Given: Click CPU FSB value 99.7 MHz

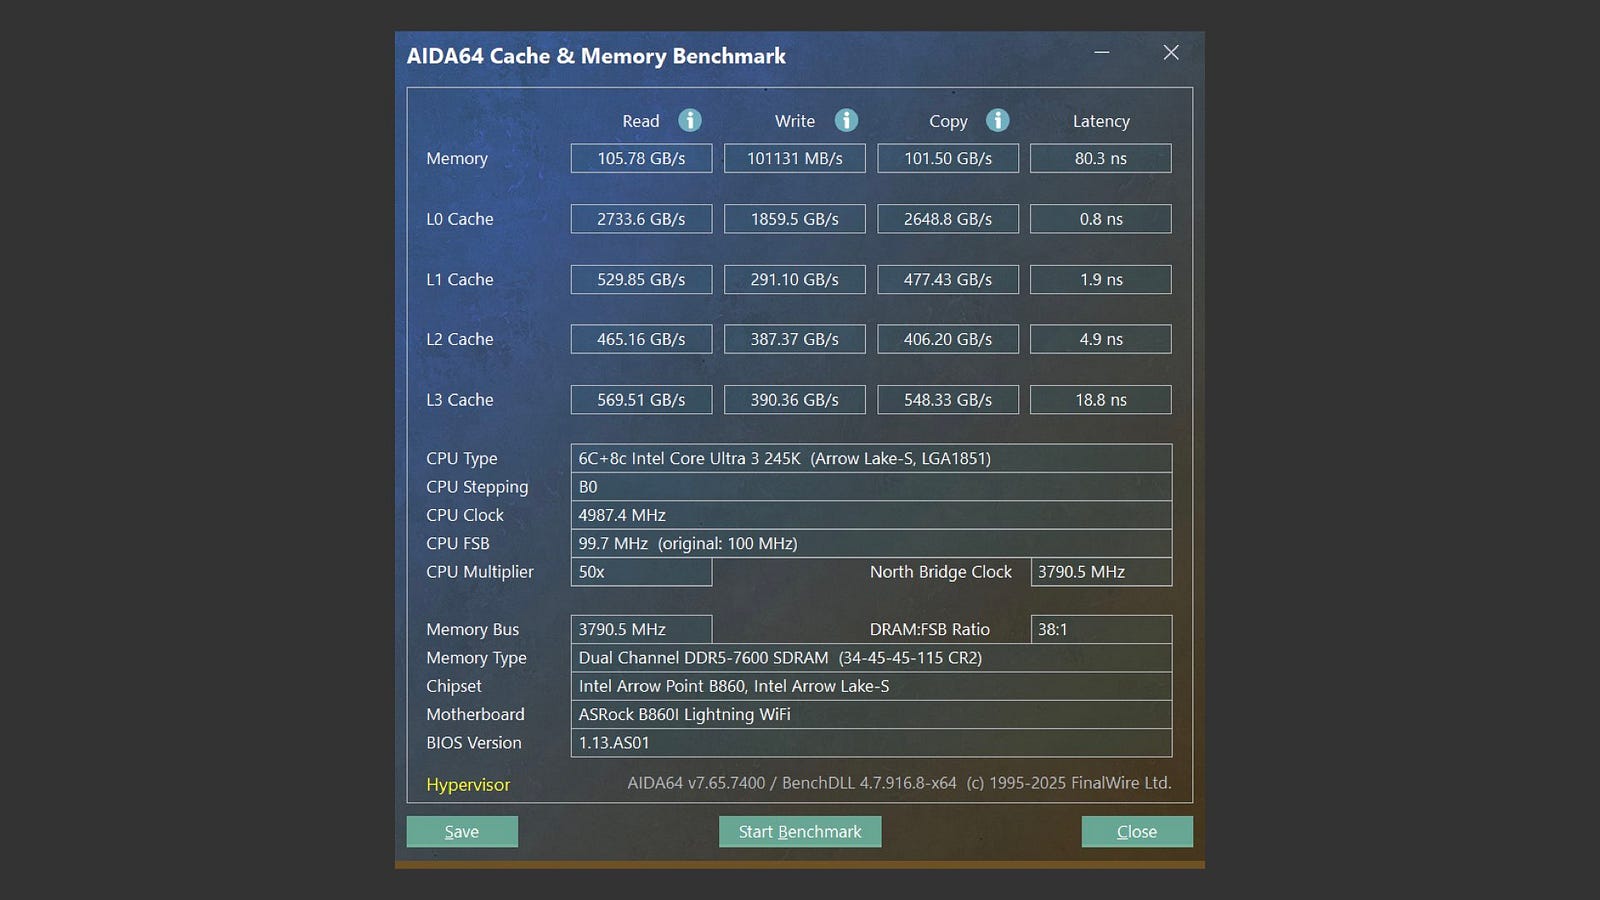Looking at the screenshot, I should (x=871, y=543).
